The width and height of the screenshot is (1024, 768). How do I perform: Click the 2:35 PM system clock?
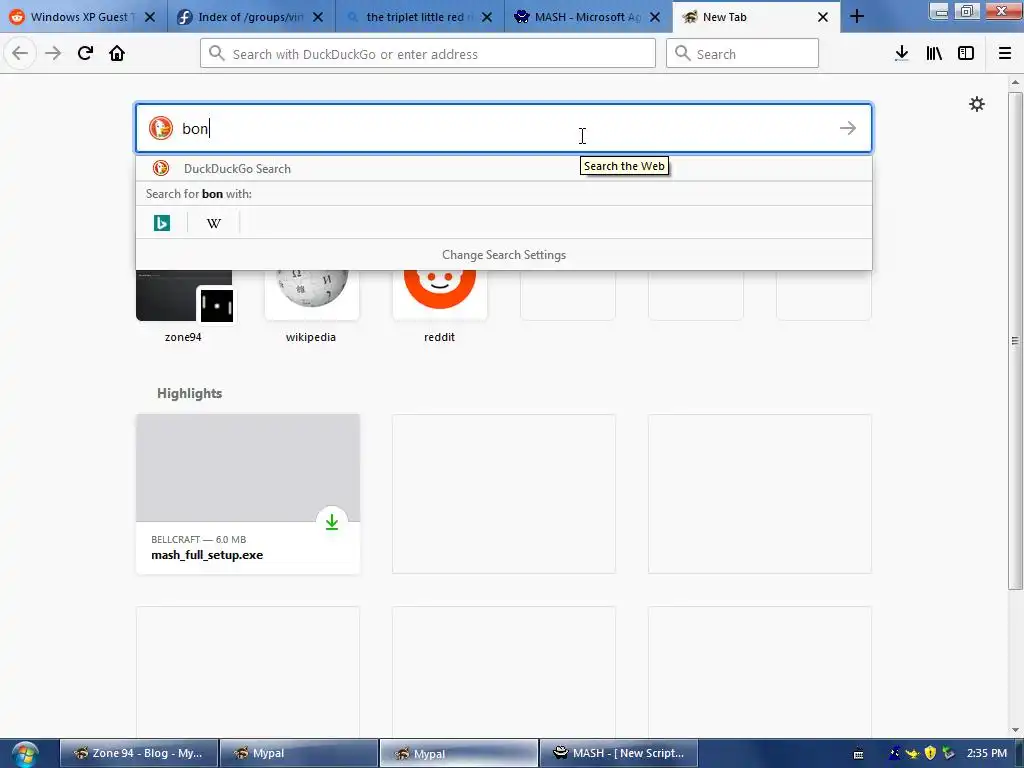pos(987,753)
